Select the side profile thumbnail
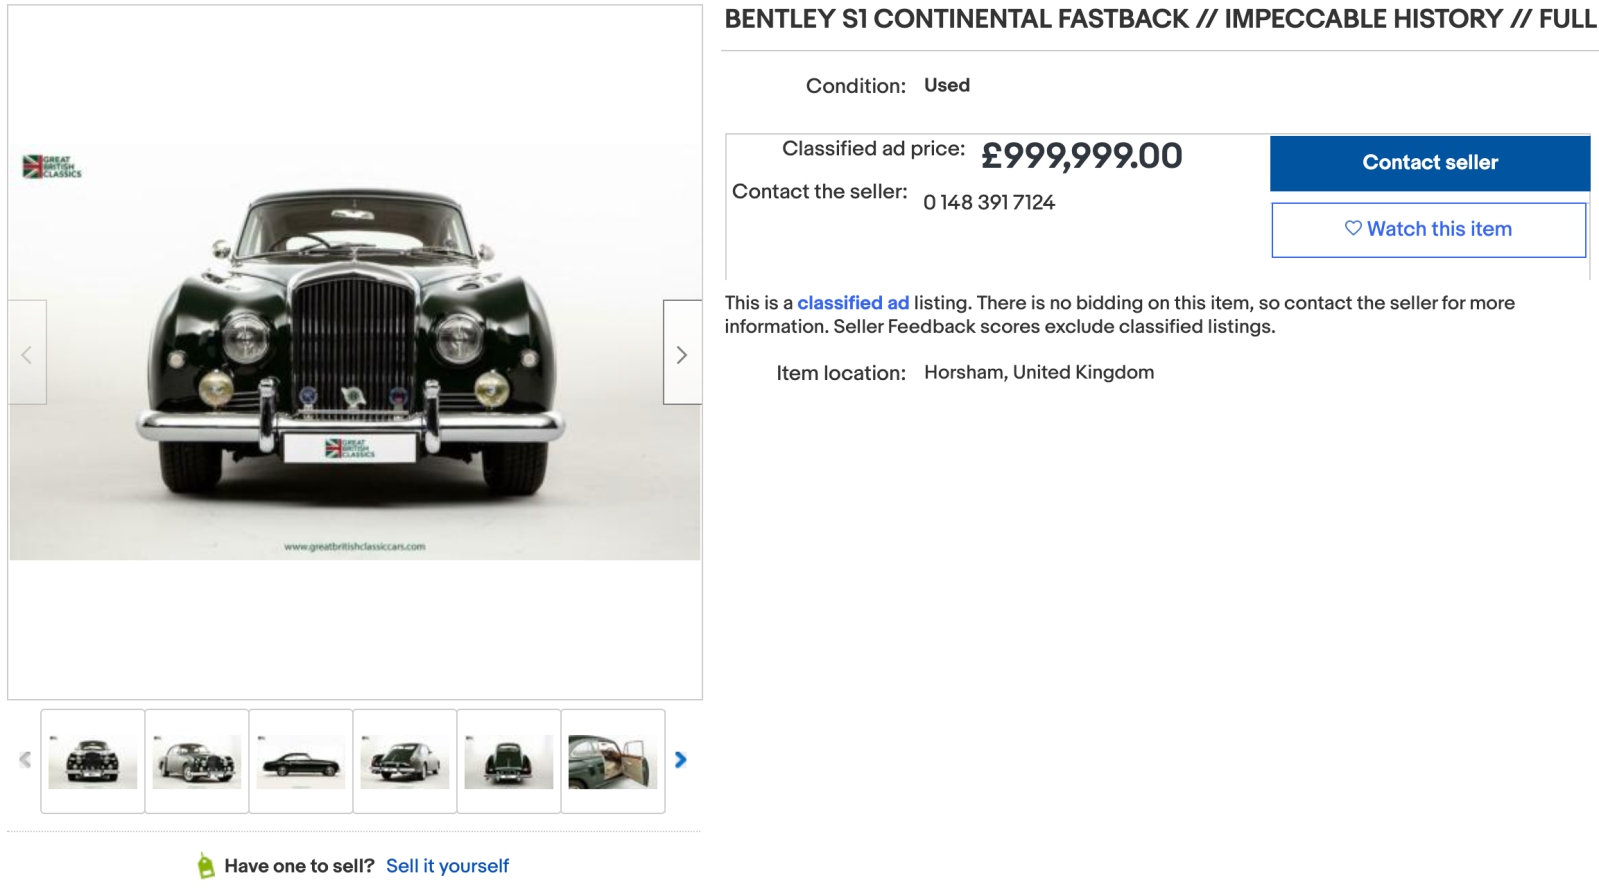1599x889 pixels. click(301, 761)
